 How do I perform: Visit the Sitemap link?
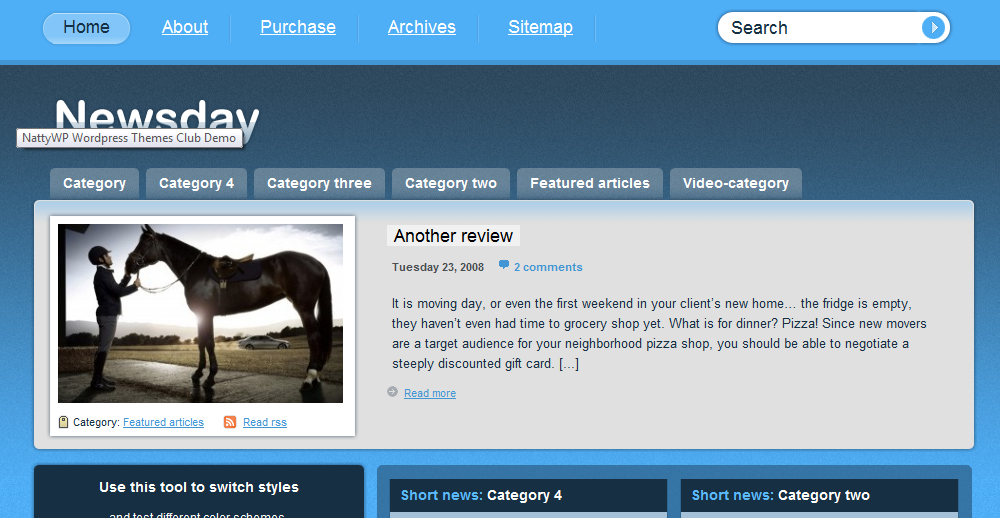click(540, 27)
